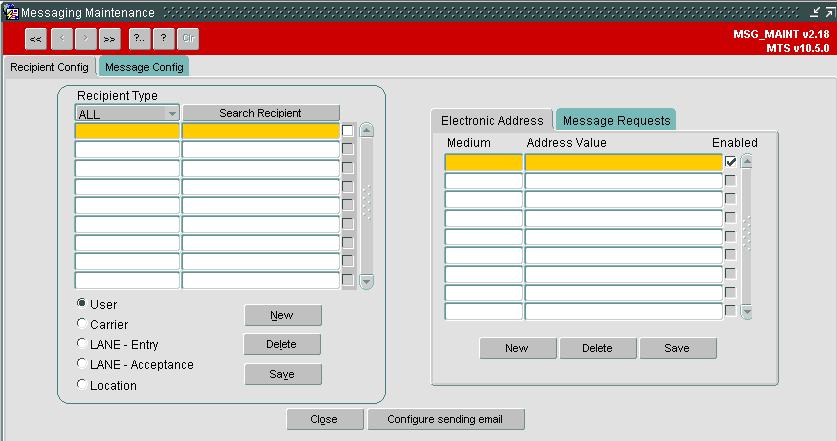Advance to next record with > button
837x441 pixels.
[x=86, y=39]
